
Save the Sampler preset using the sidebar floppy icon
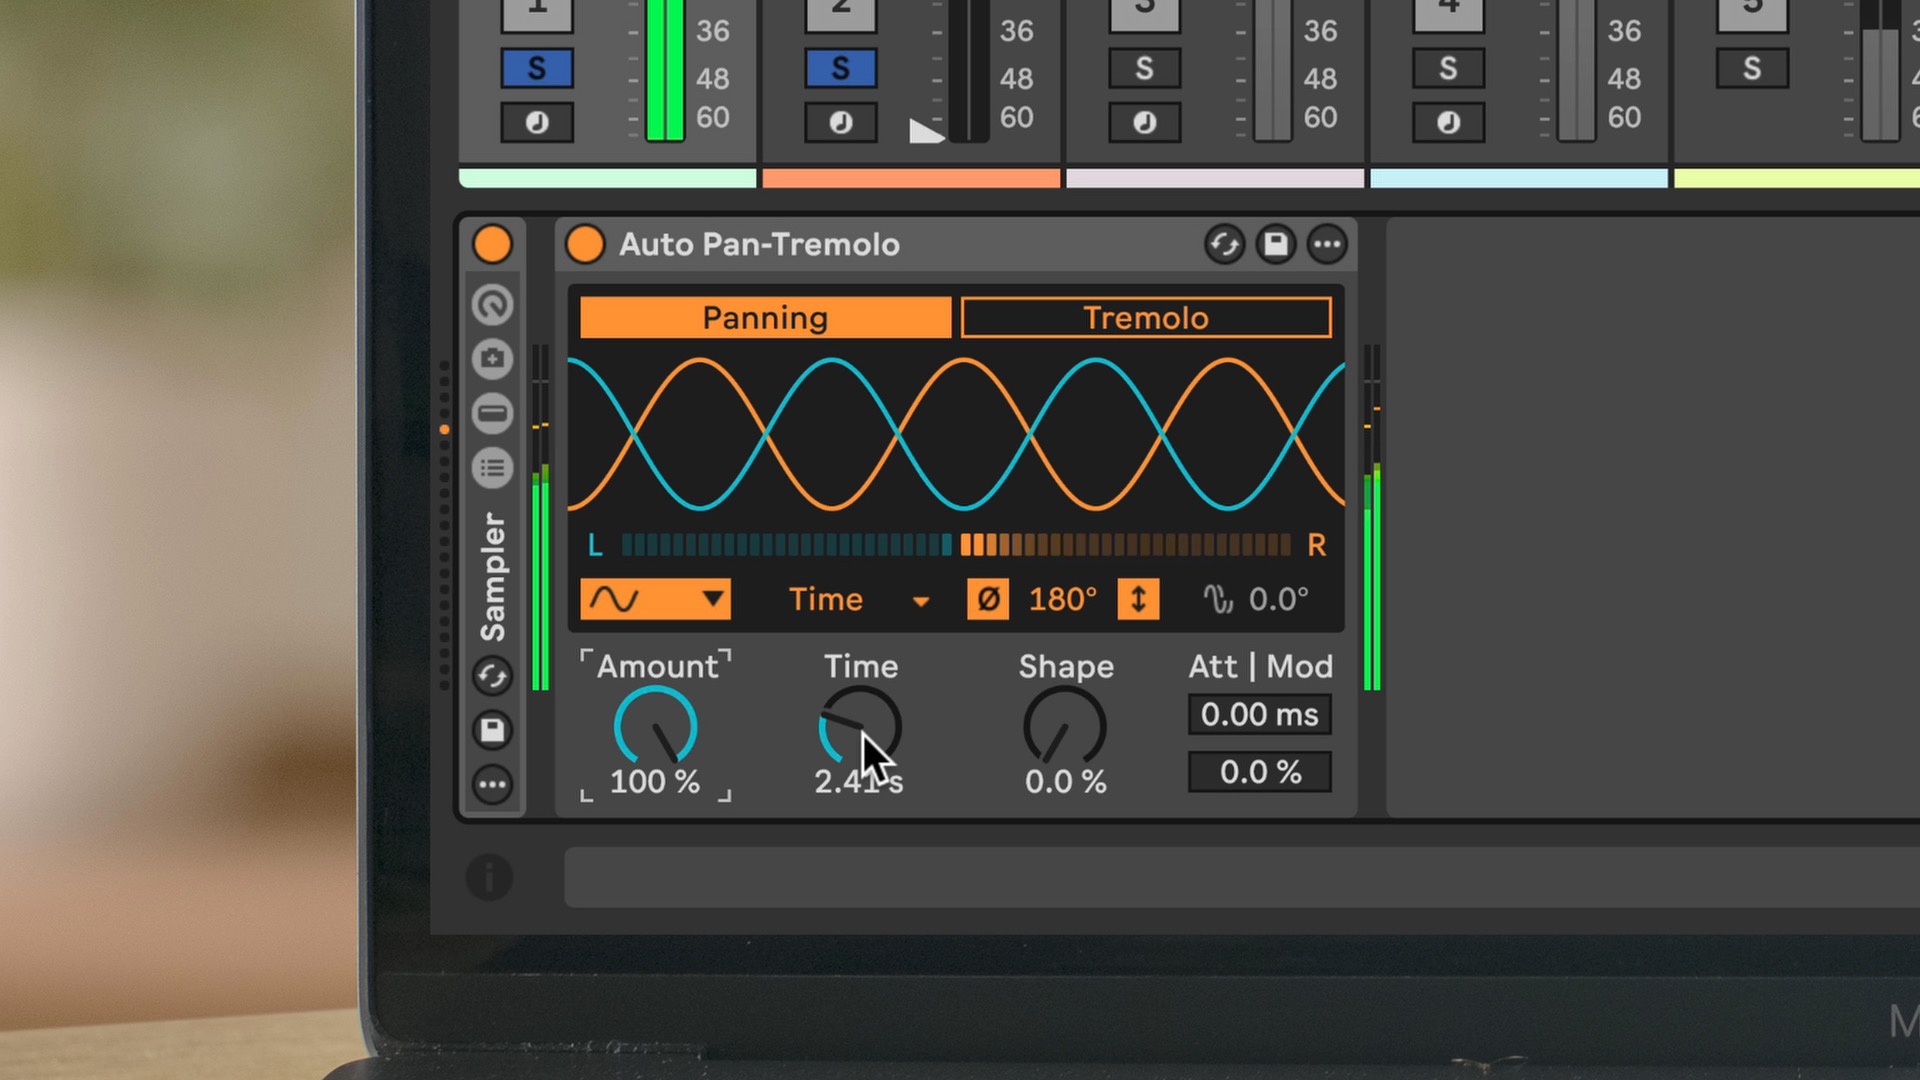[x=492, y=730]
